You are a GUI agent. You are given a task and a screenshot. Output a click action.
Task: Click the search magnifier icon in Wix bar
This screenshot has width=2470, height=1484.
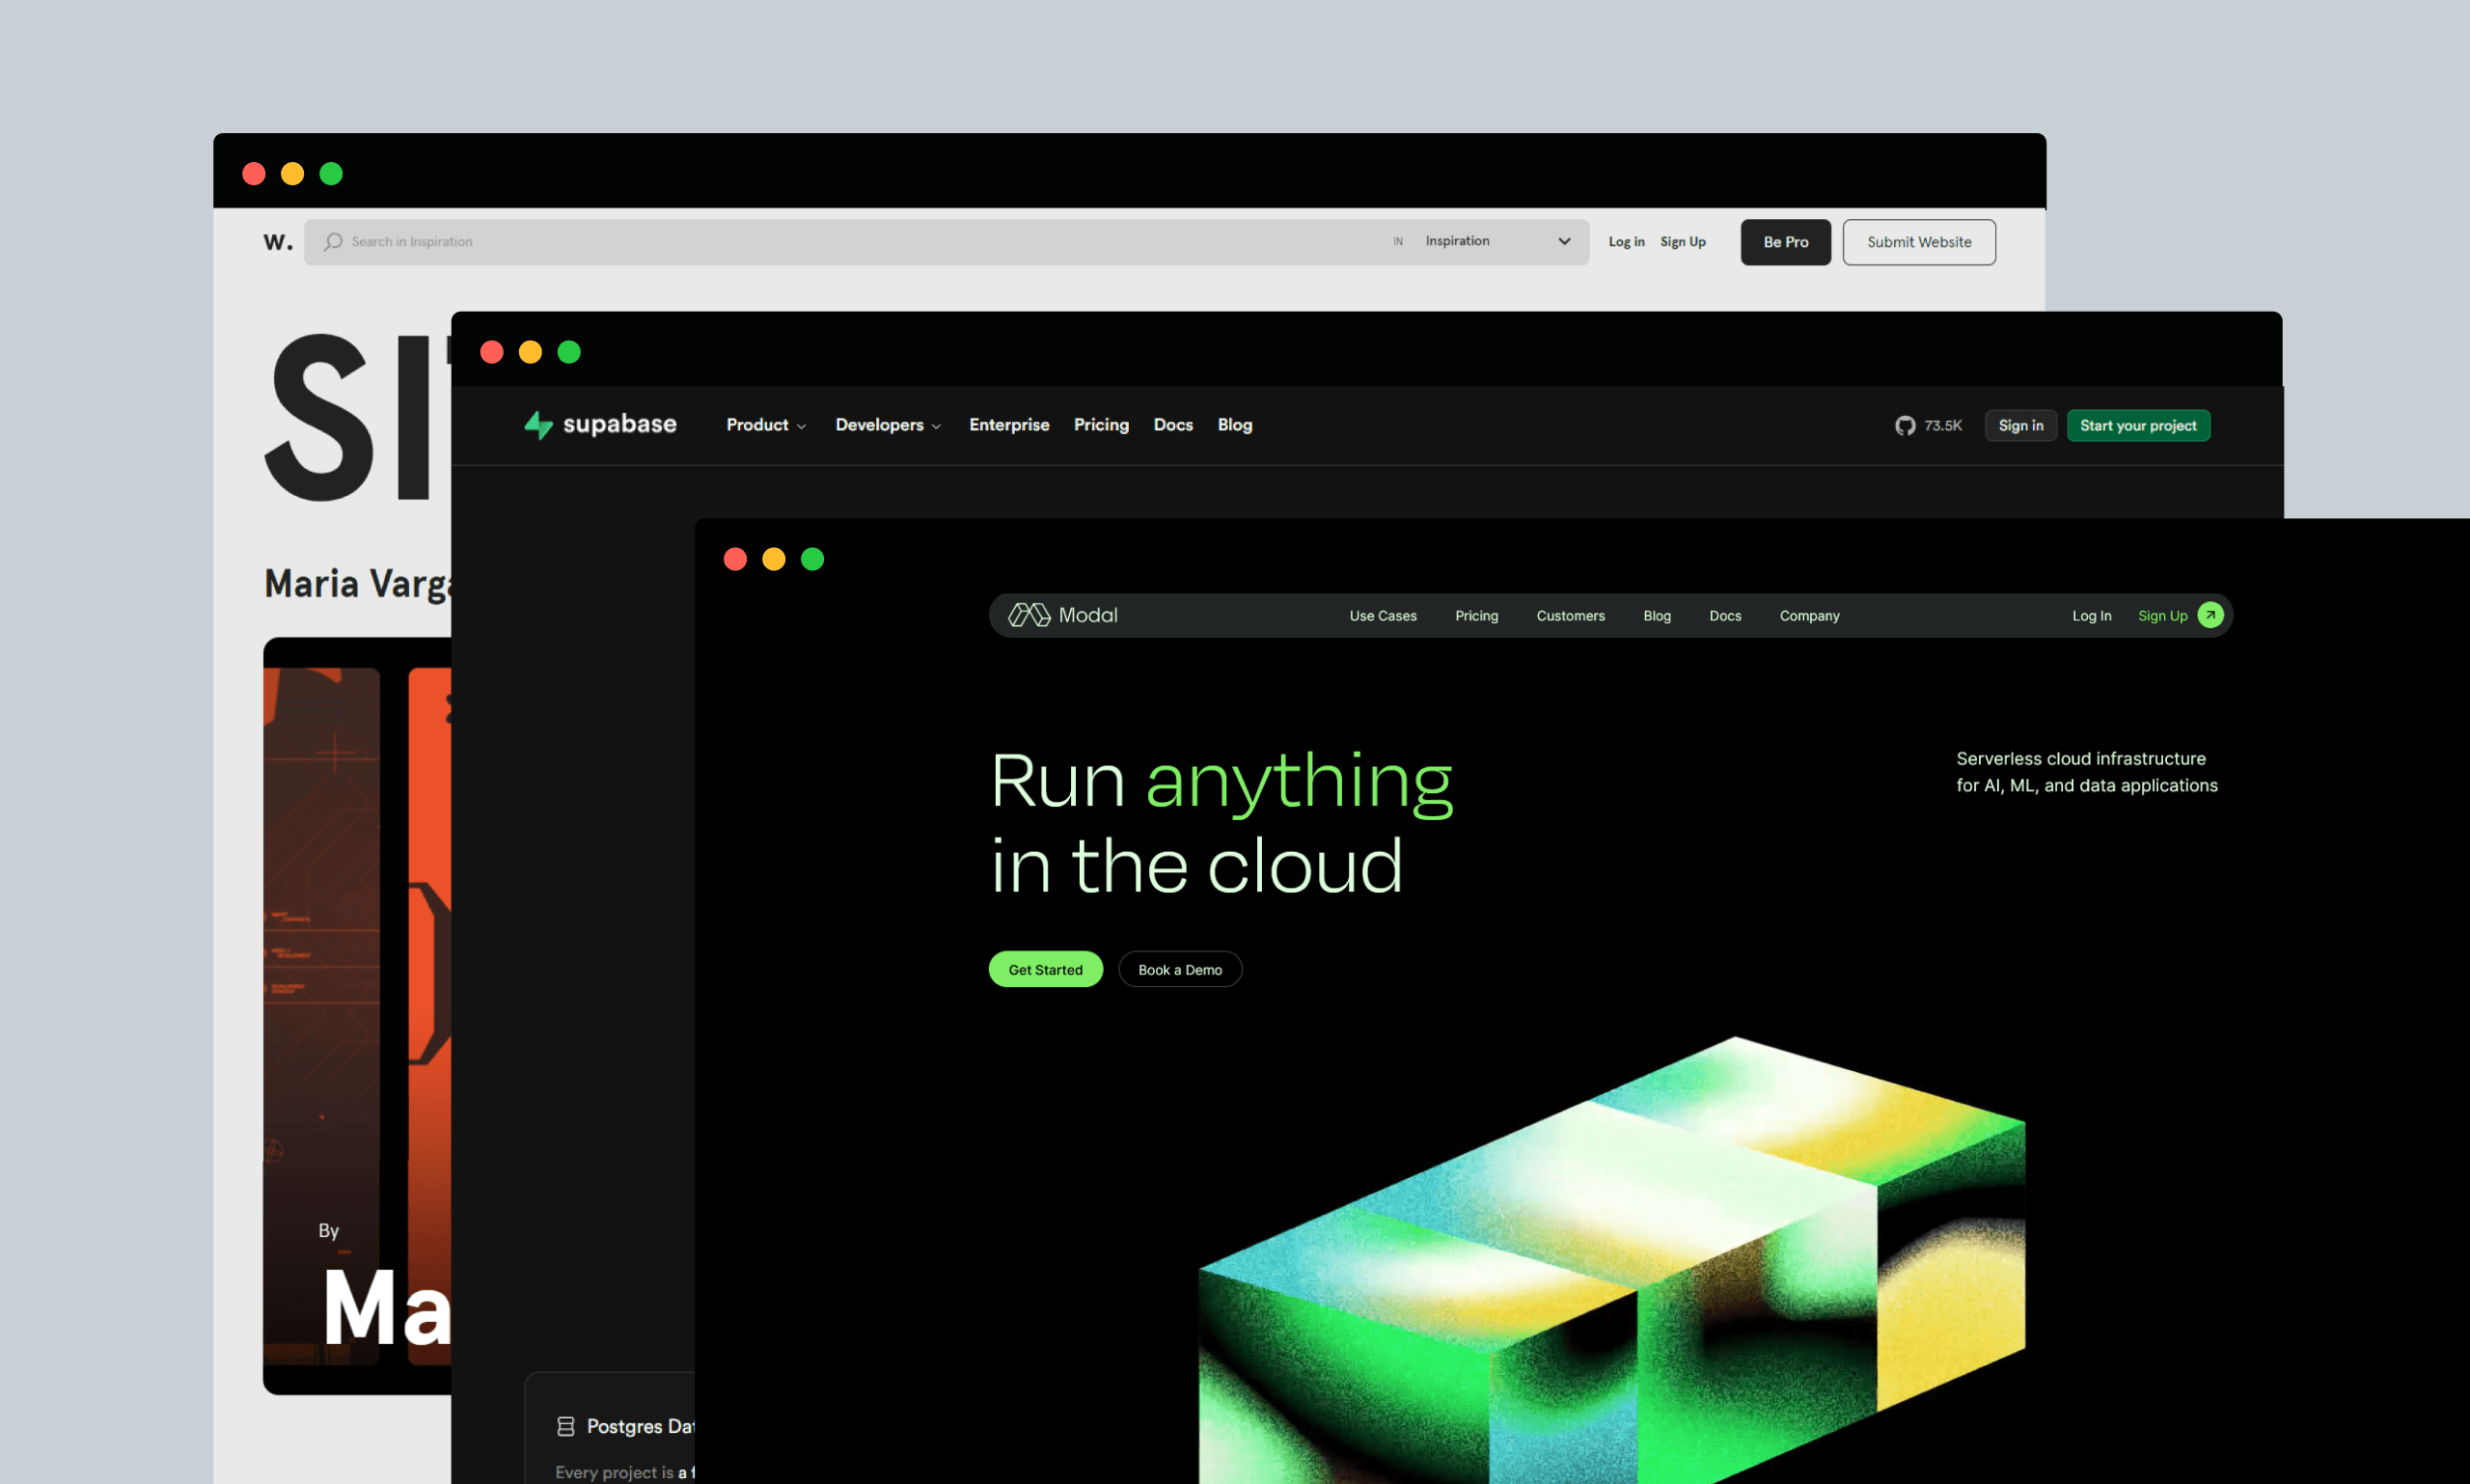point(335,242)
